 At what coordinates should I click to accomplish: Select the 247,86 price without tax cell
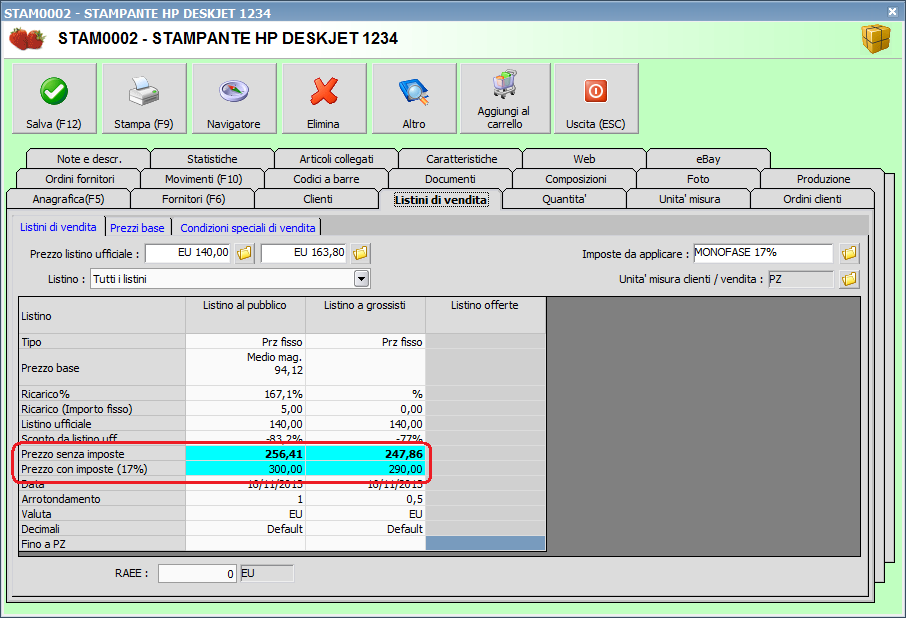(x=365, y=454)
